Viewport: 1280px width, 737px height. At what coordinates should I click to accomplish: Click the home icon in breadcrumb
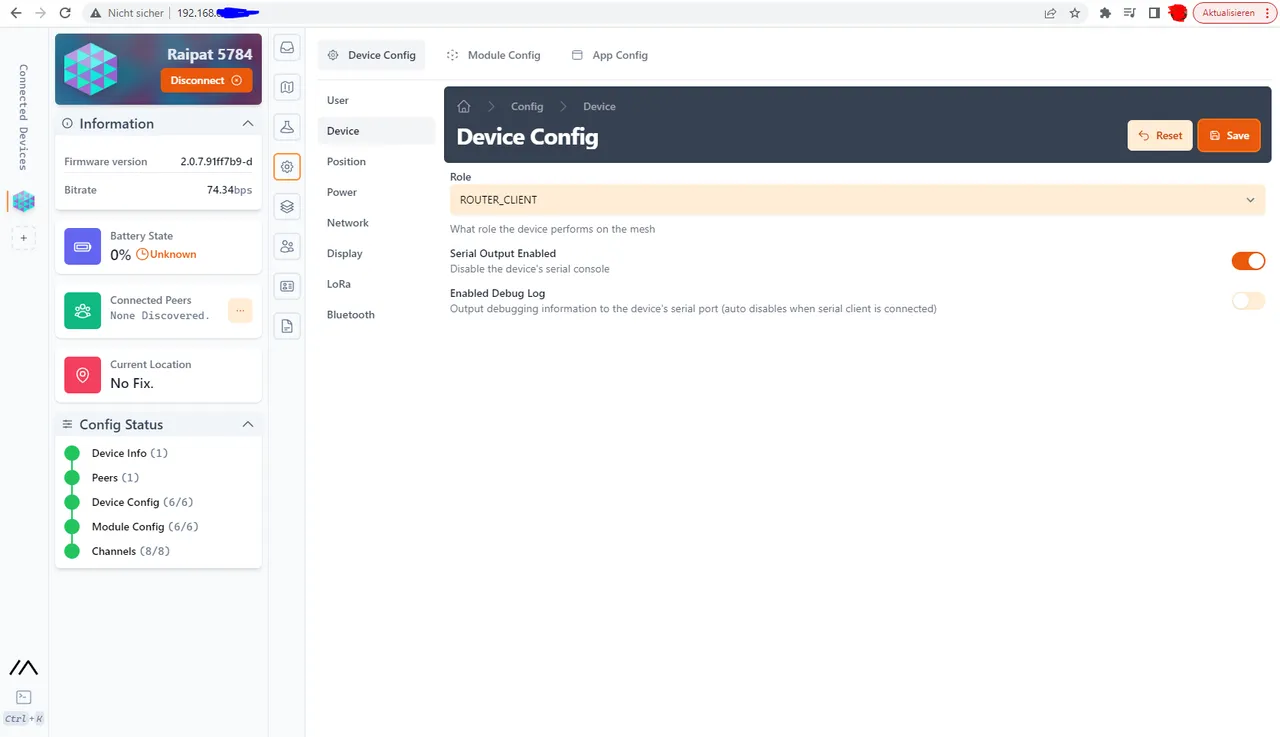pyautogui.click(x=464, y=106)
